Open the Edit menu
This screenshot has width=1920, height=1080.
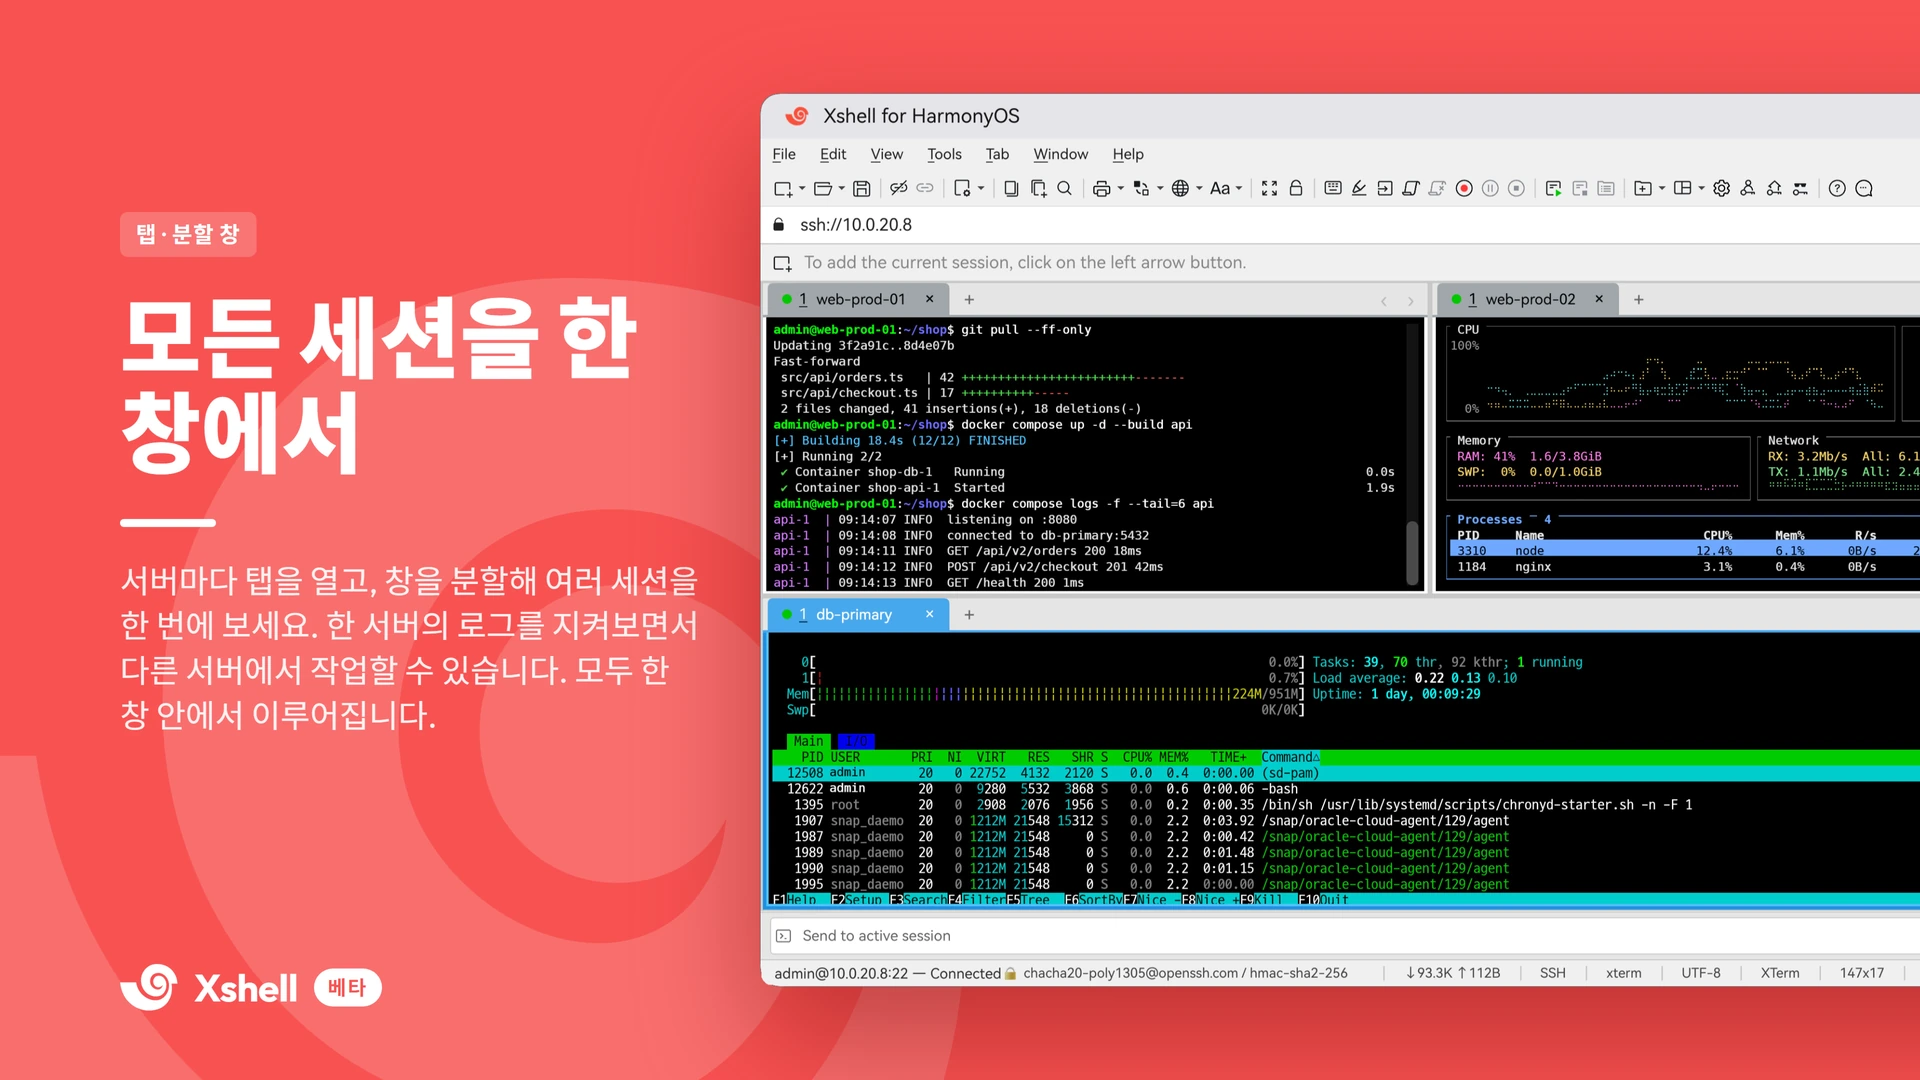click(833, 154)
